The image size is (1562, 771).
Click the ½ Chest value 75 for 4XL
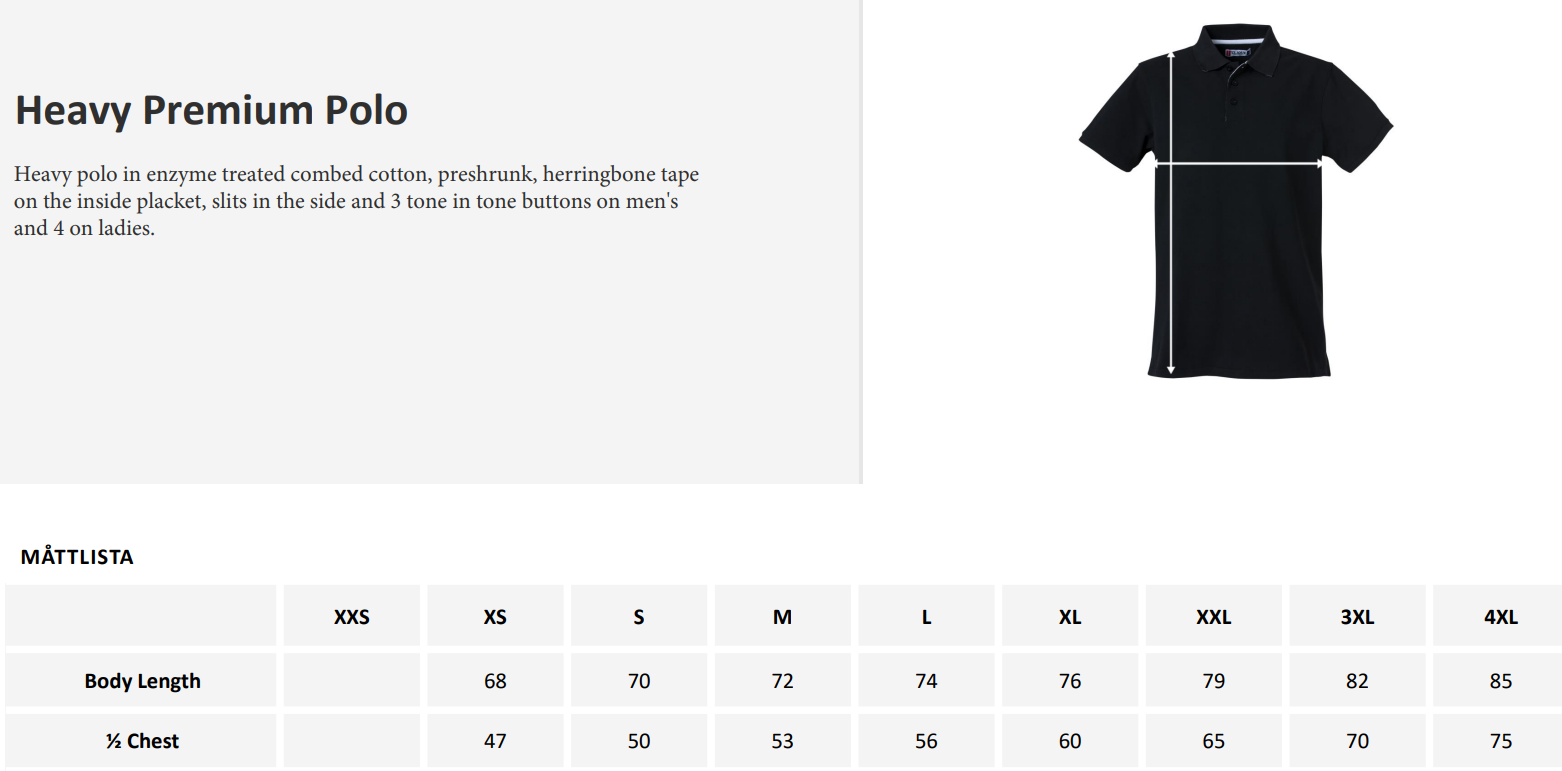1500,741
